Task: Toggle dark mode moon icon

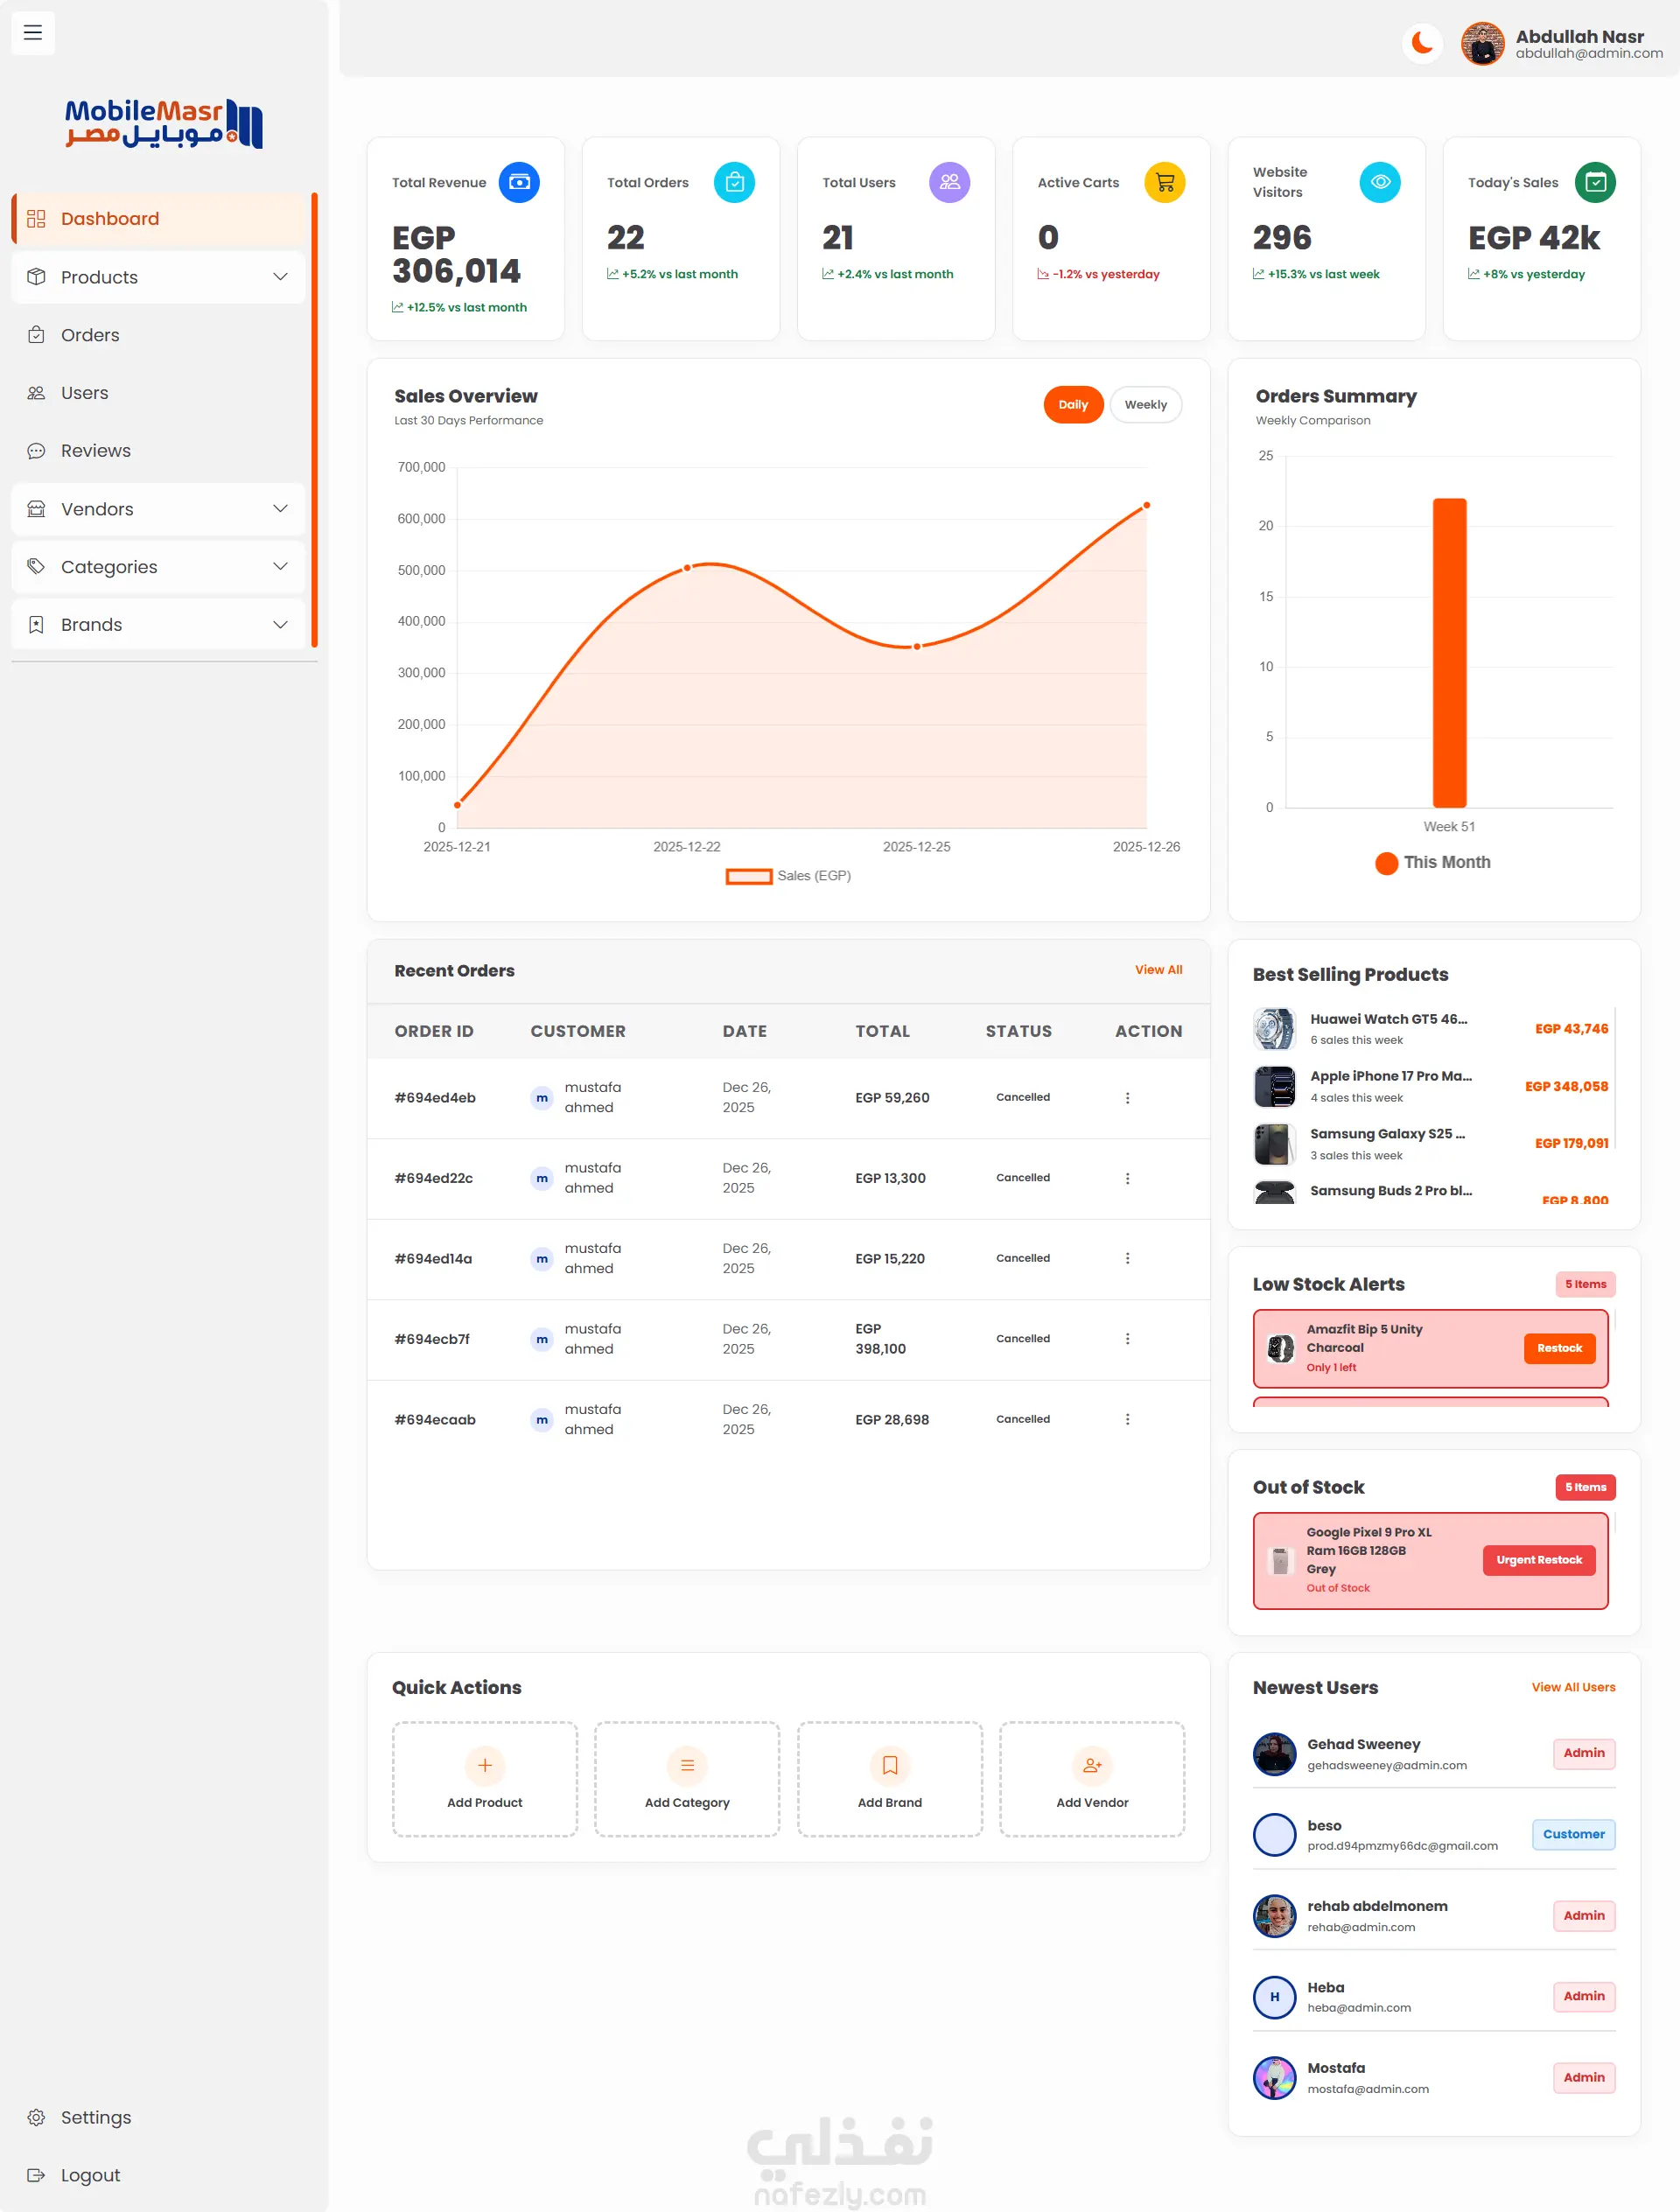Action: click(x=1421, y=43)
